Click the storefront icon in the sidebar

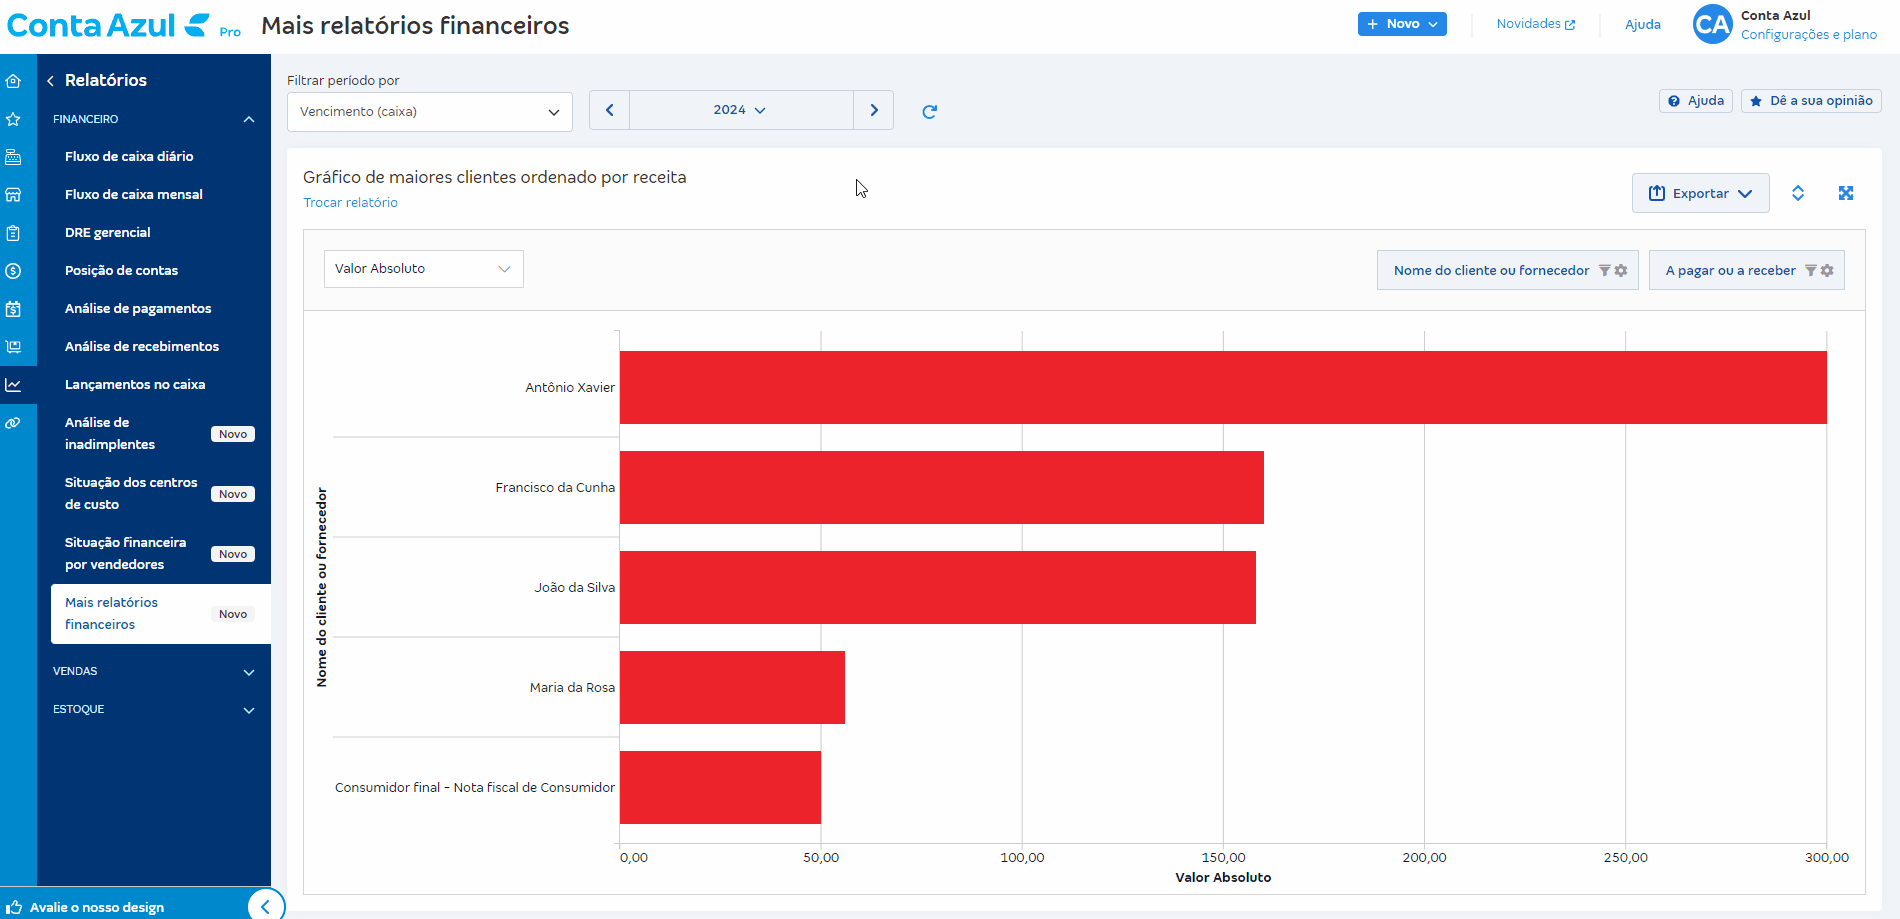13,195
